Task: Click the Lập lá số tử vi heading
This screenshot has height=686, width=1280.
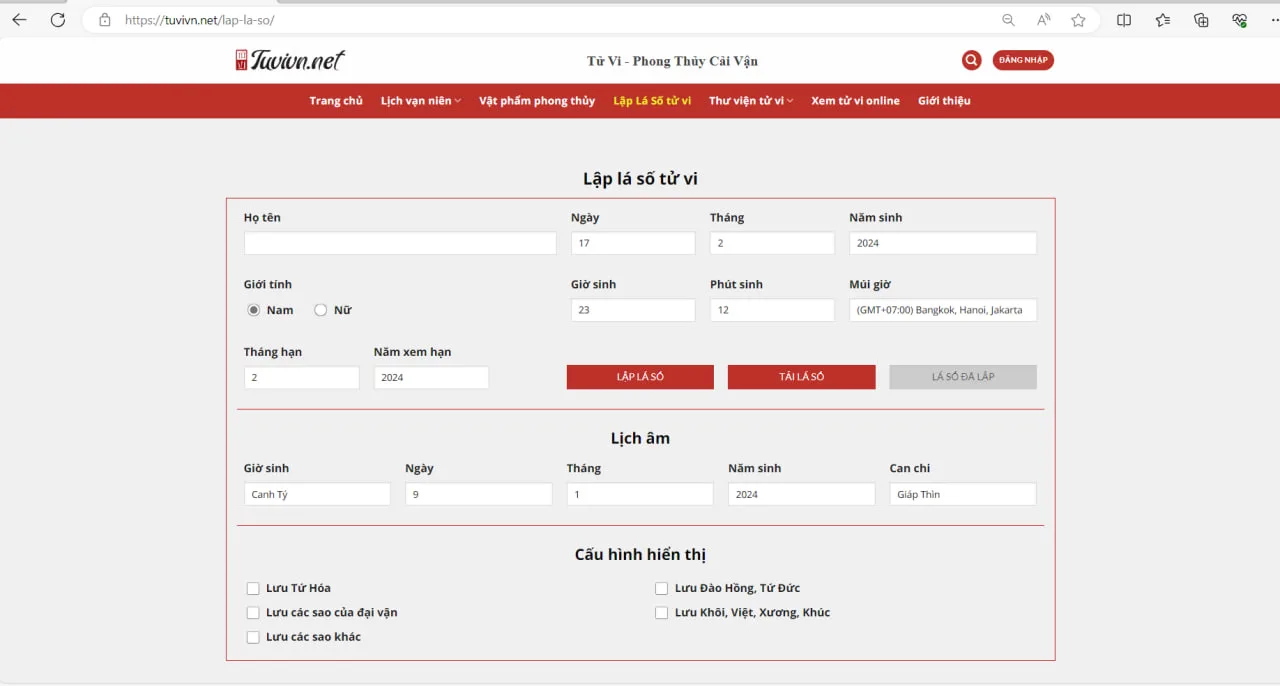Action: (640, 179)
